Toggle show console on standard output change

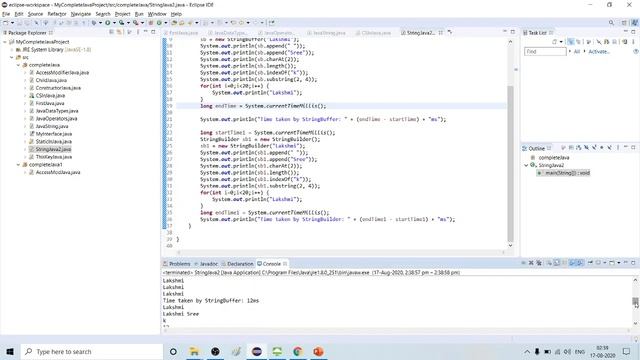tap(573, 263)
